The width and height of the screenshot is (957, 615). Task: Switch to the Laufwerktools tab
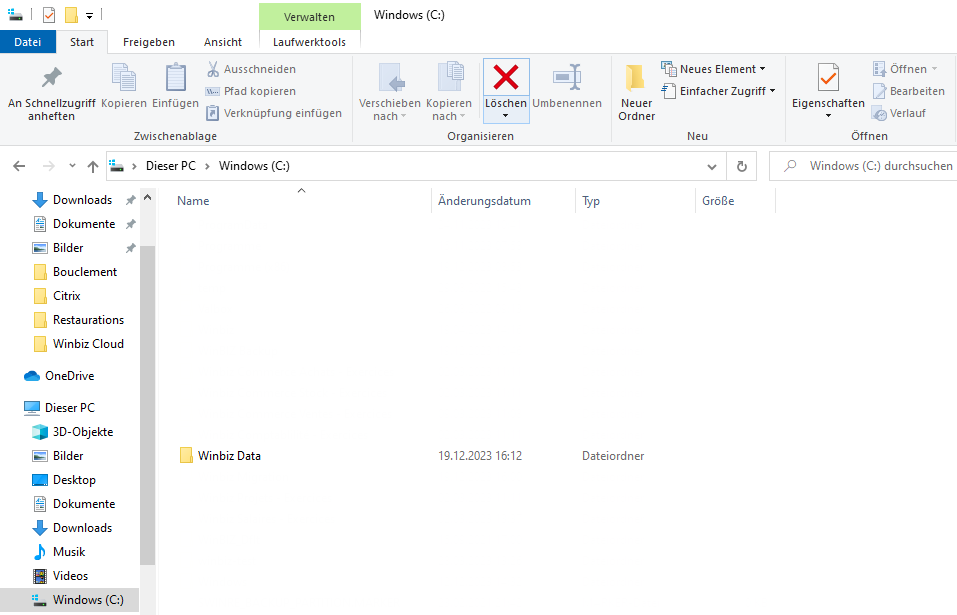(309, 42)
